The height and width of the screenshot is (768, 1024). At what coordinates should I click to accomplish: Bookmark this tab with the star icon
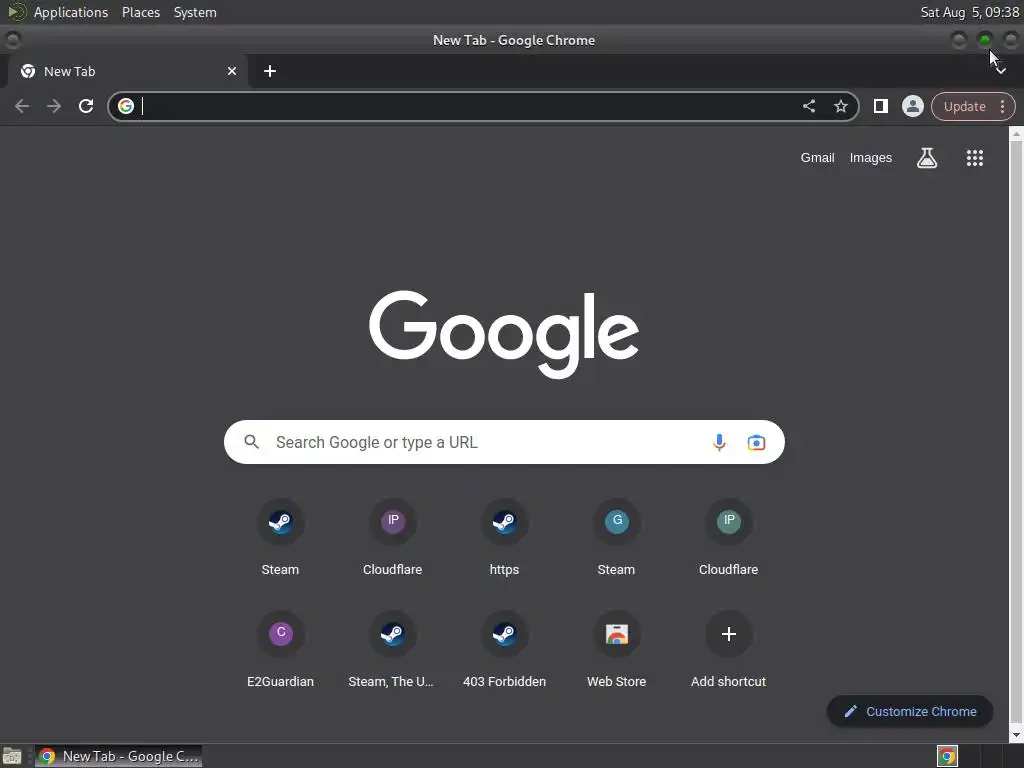point(840,106)
